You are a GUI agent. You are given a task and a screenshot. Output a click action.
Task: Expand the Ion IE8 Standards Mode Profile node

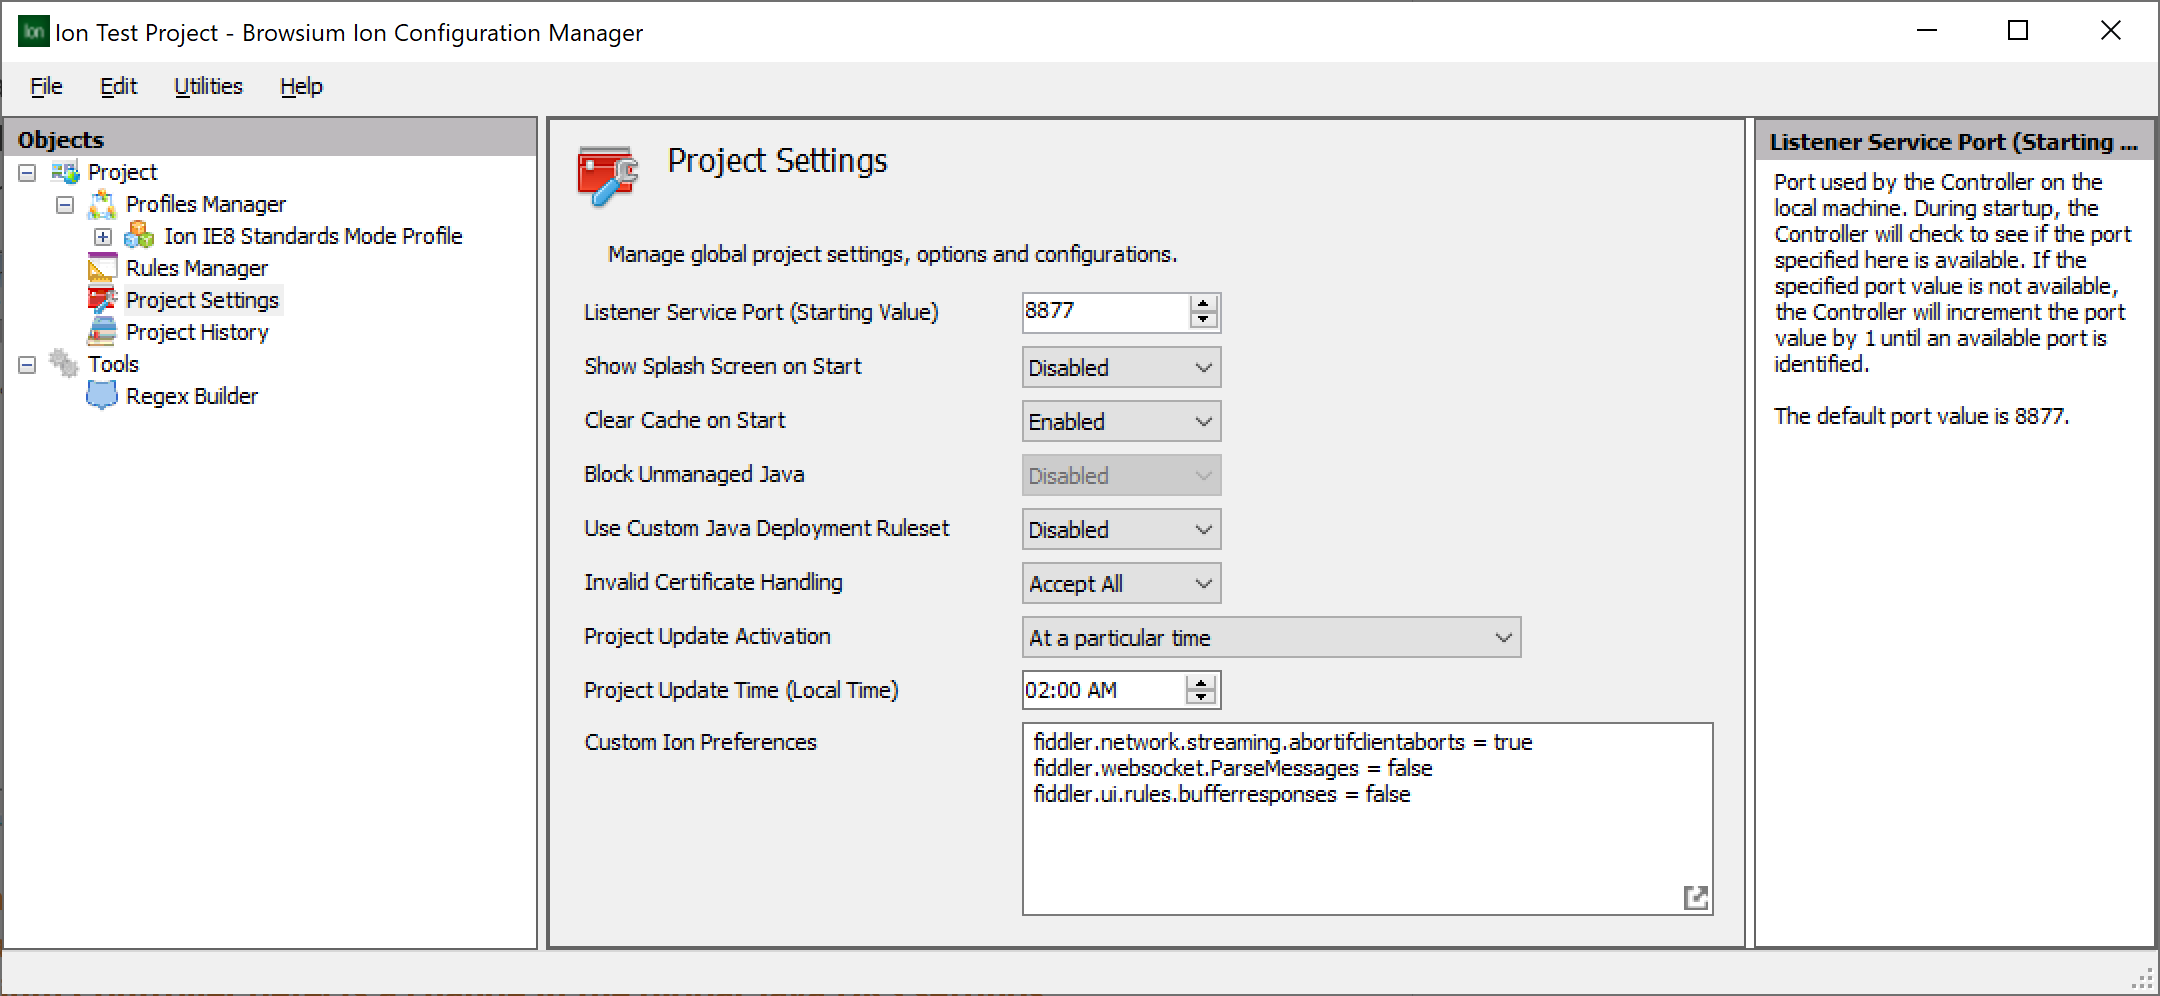tap(103, 235)
